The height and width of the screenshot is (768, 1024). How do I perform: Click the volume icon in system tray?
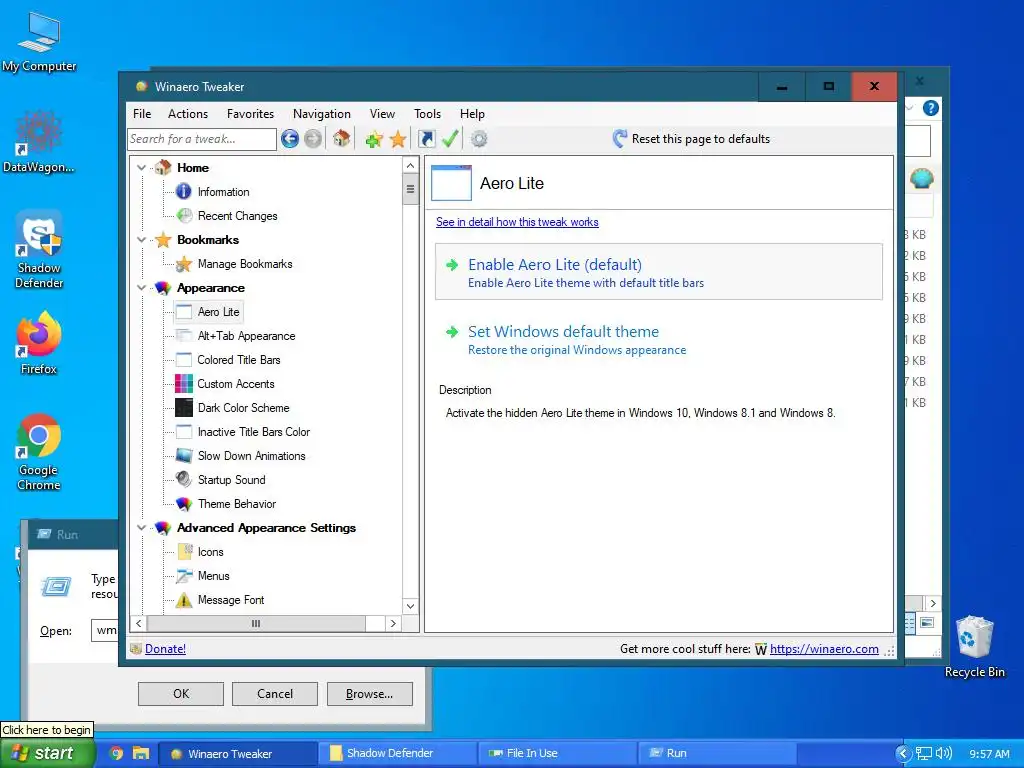[x=944, y=754]
